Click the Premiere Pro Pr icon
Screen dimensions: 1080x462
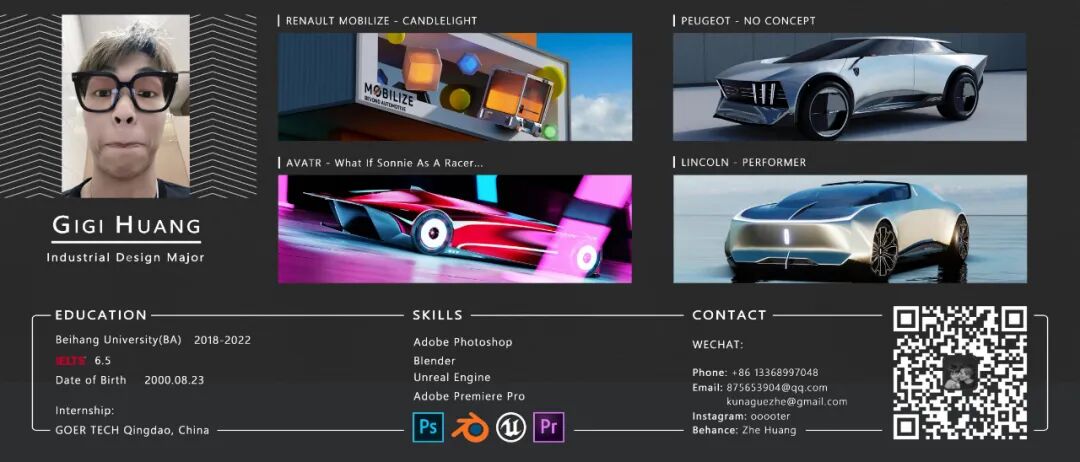(549, 427)
